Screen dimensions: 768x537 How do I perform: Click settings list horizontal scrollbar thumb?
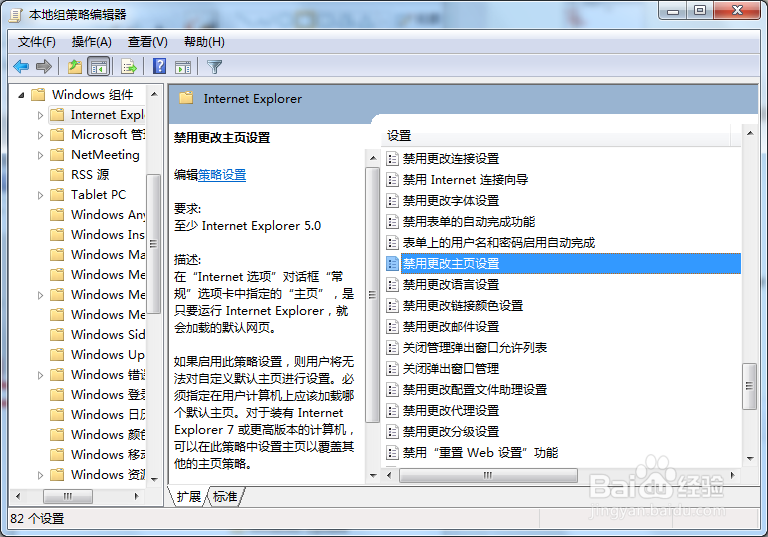[x=488, y=475]
